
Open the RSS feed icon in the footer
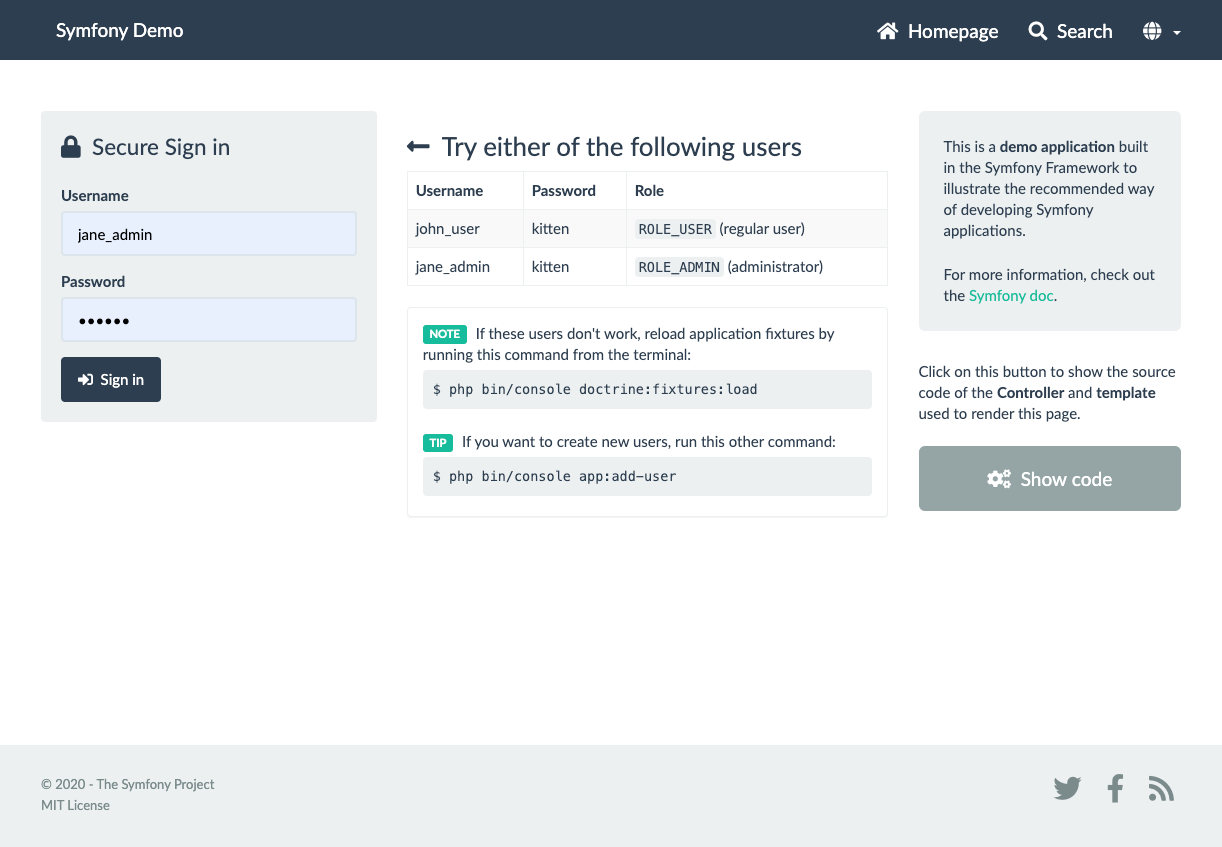pyautogui.click(x=1161, y=789)
